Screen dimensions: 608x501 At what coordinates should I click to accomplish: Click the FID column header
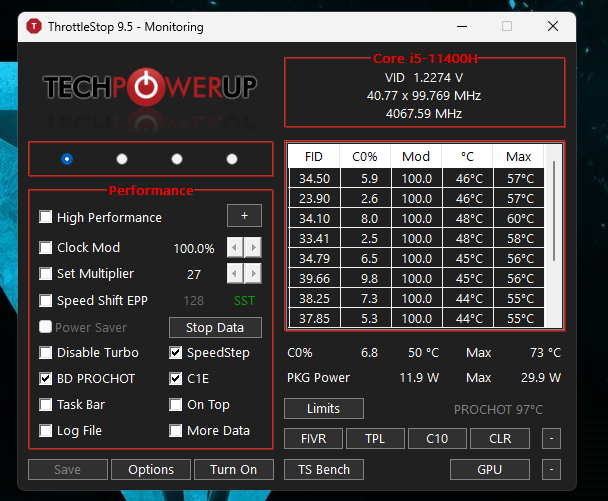314,156
